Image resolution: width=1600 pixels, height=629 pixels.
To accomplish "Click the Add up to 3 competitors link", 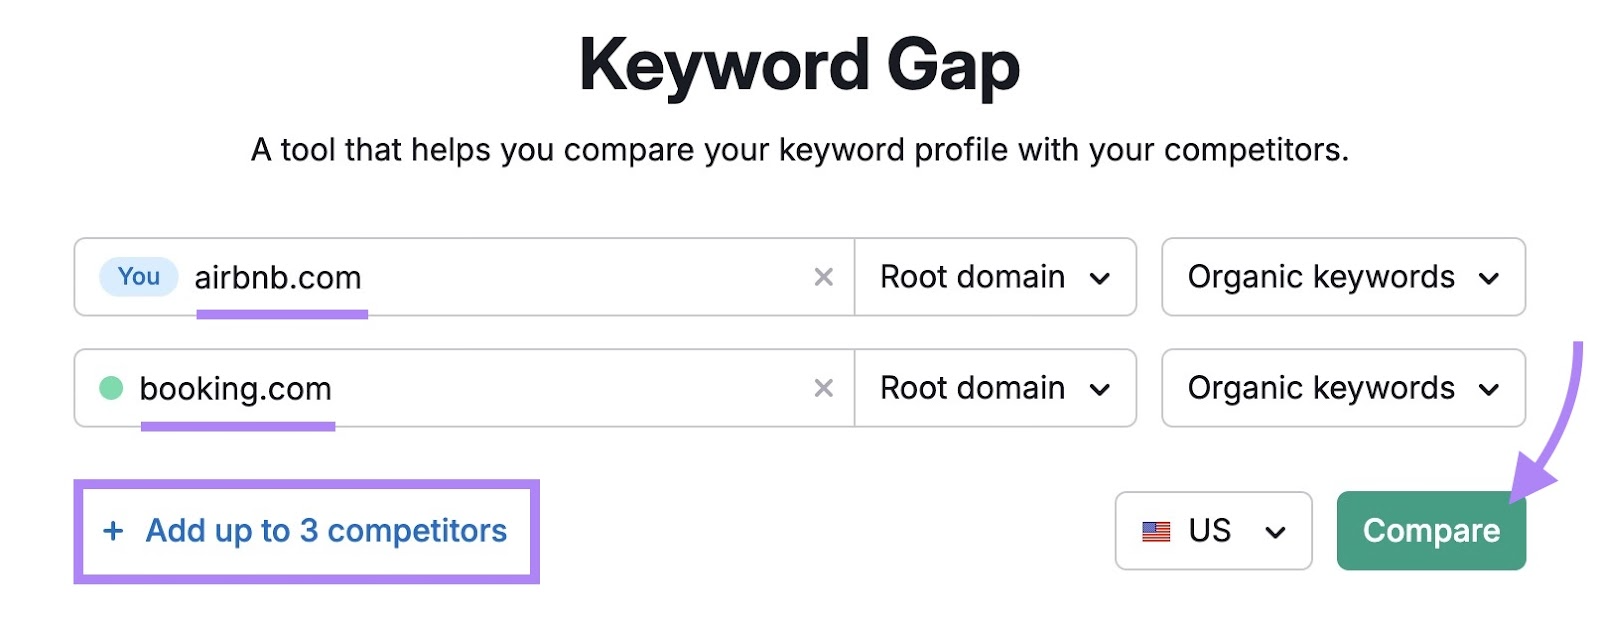I will pyautogui.click(x=321, y=531).
